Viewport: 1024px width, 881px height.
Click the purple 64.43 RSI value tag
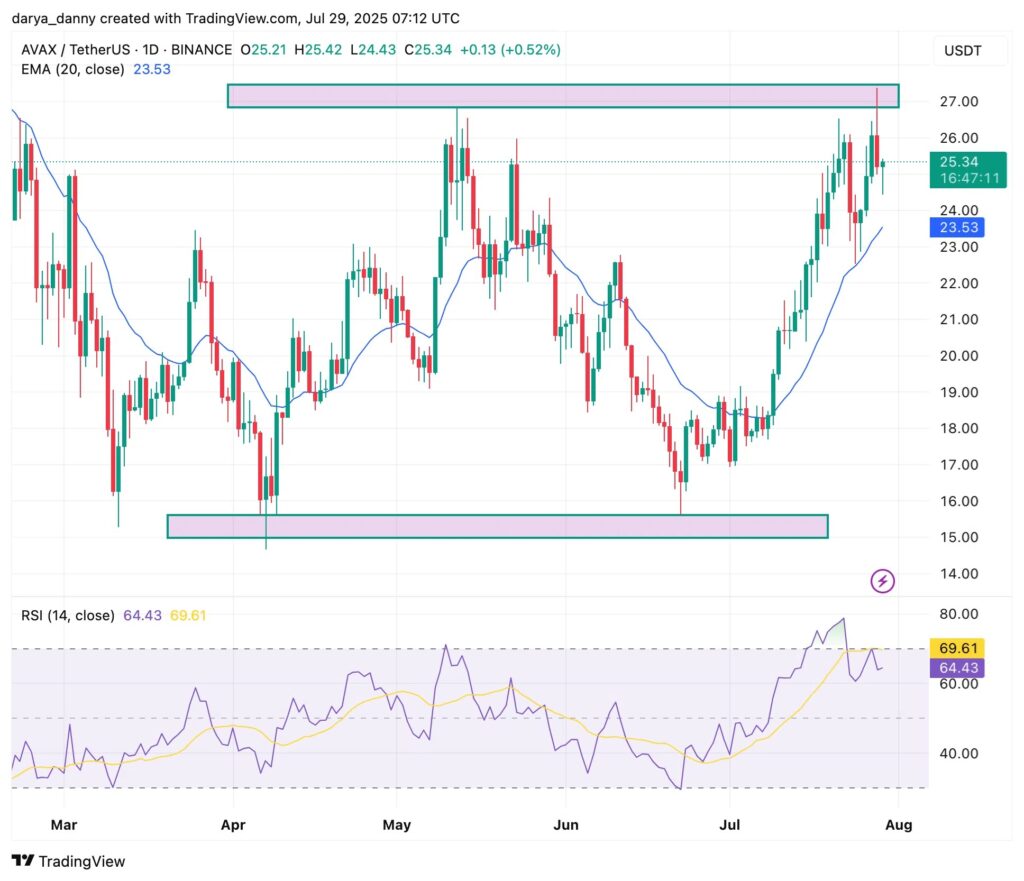click(x=957, y=666)
